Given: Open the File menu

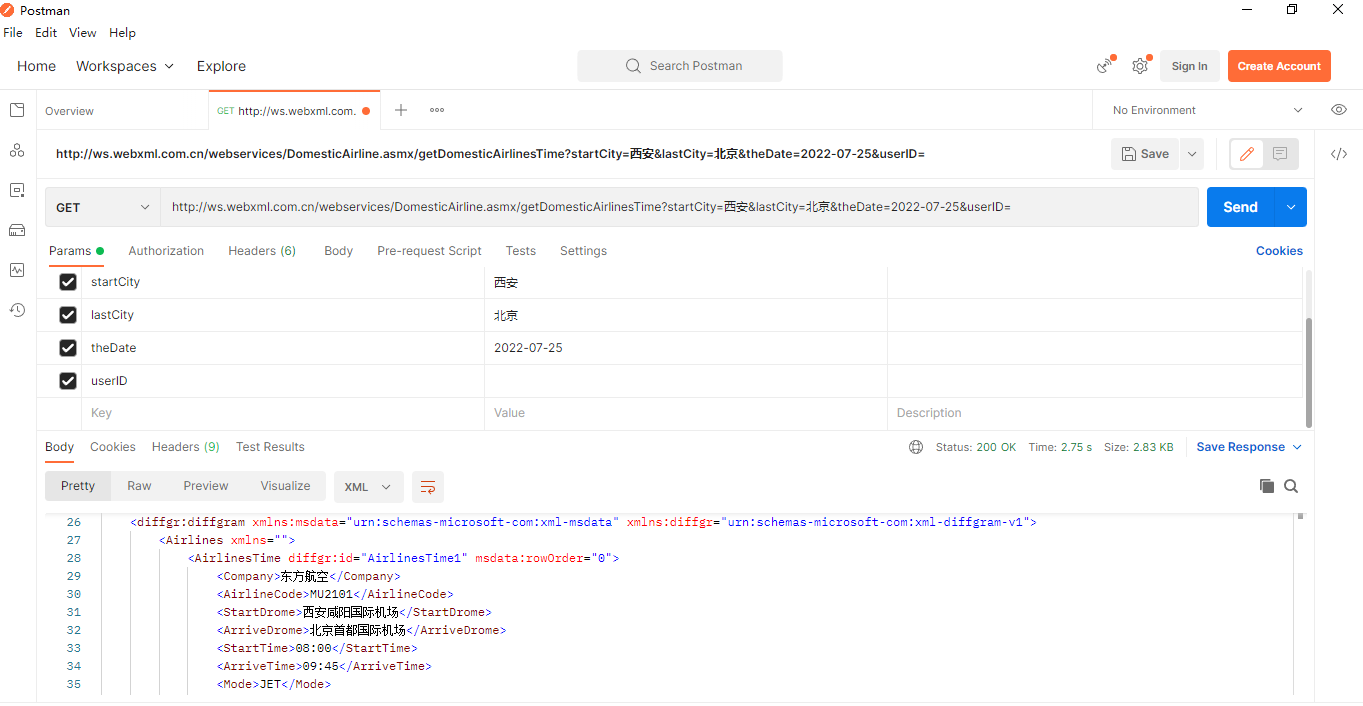Looking at the screenshot, I should (13, 33).
